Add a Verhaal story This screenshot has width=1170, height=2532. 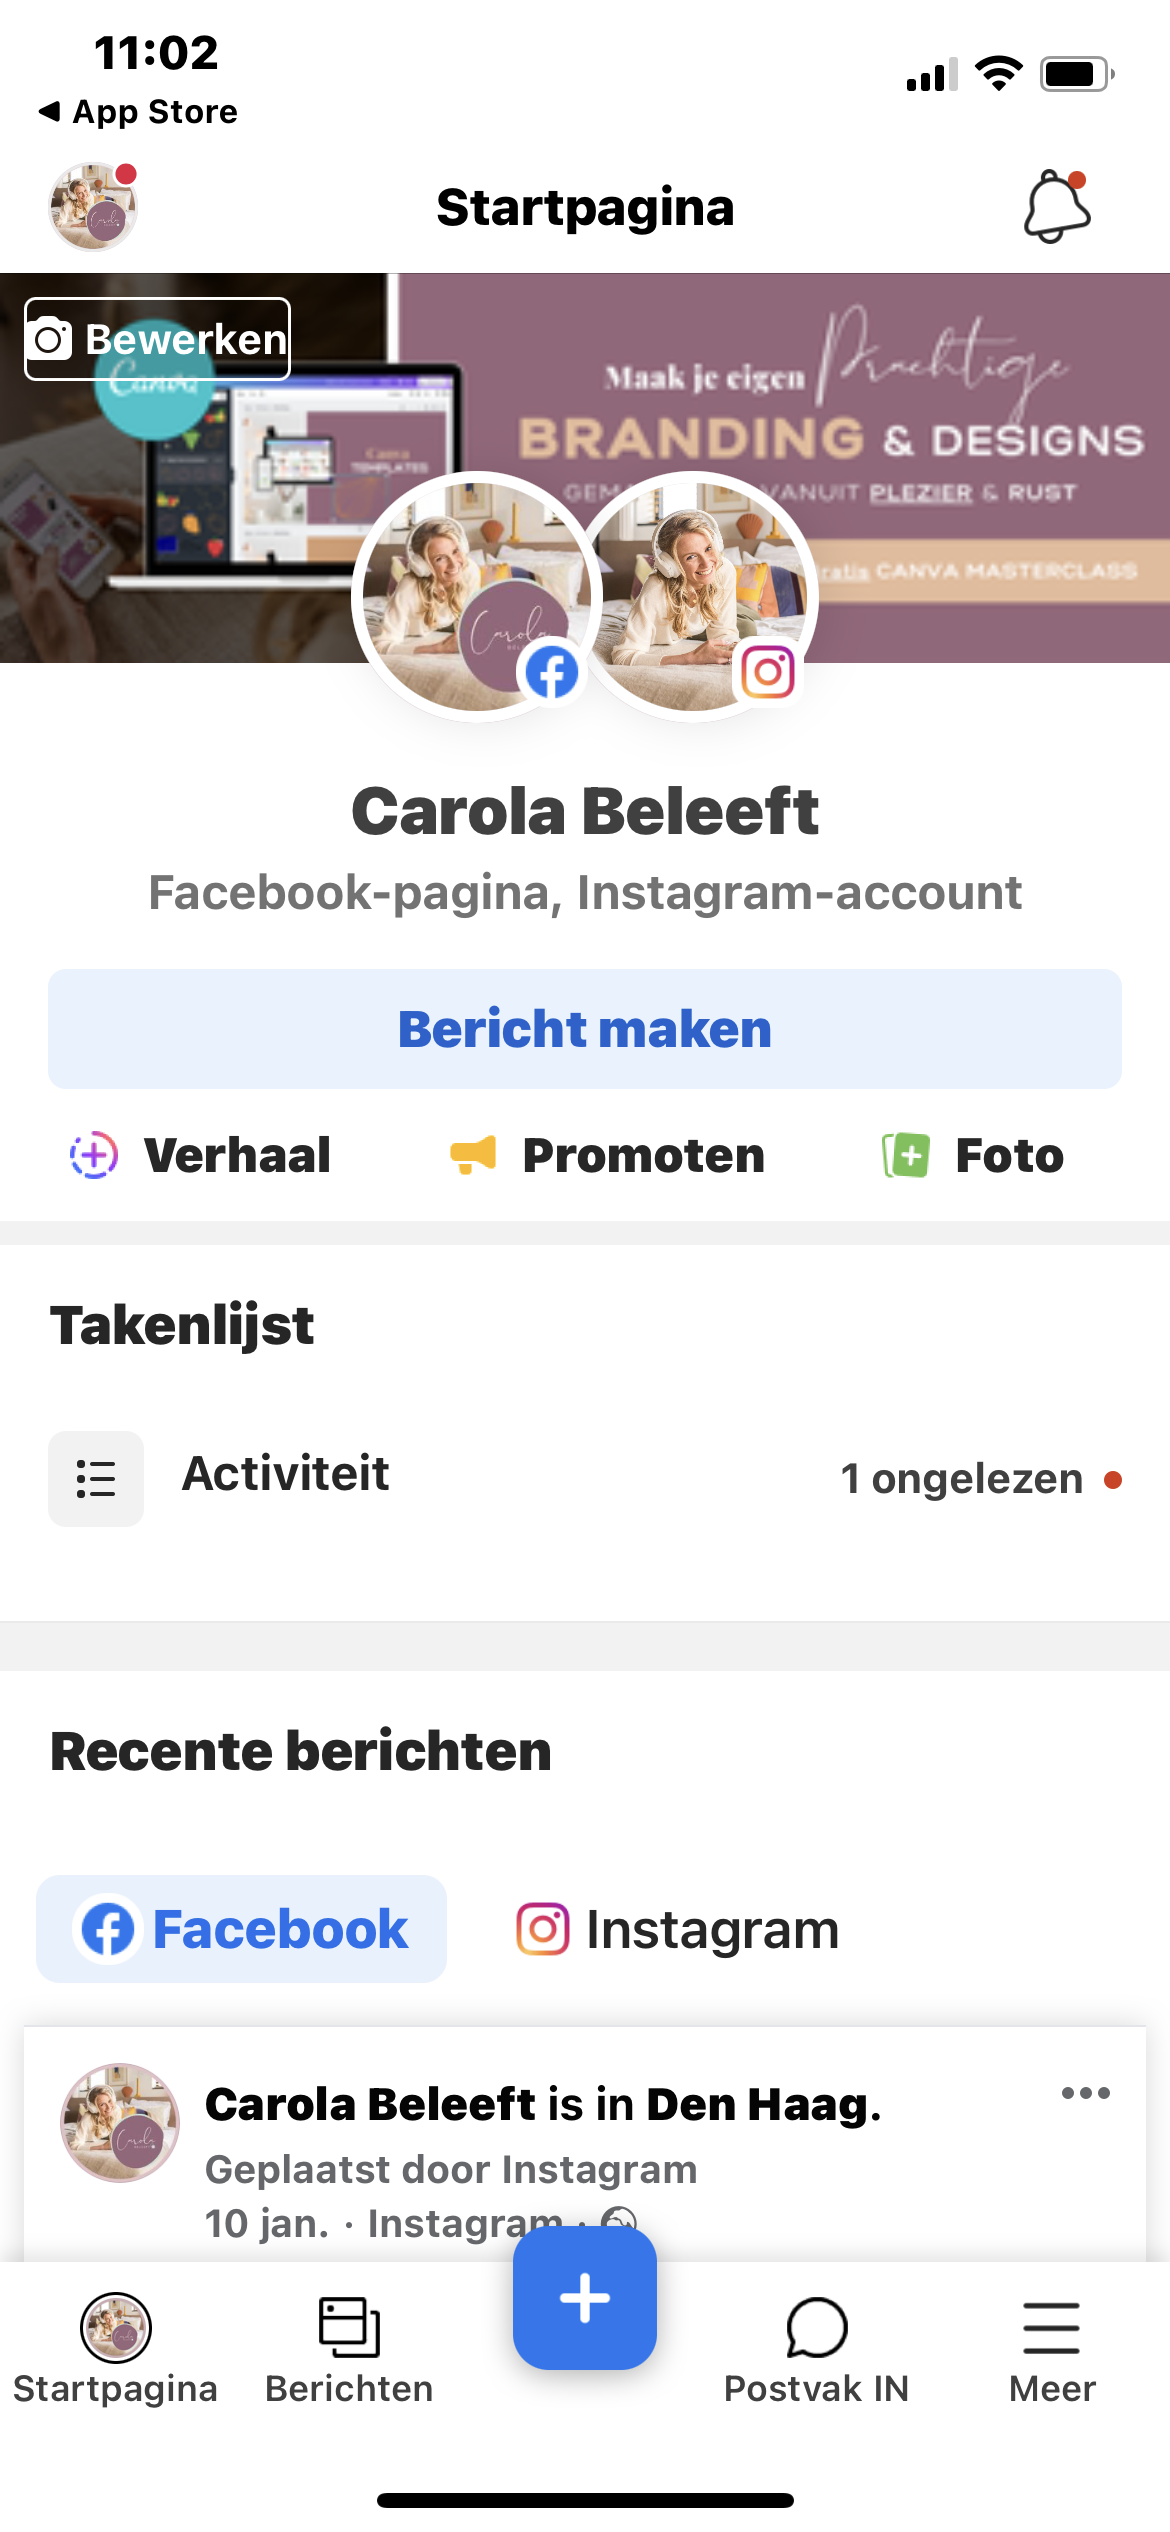[x=200, y=1155]
